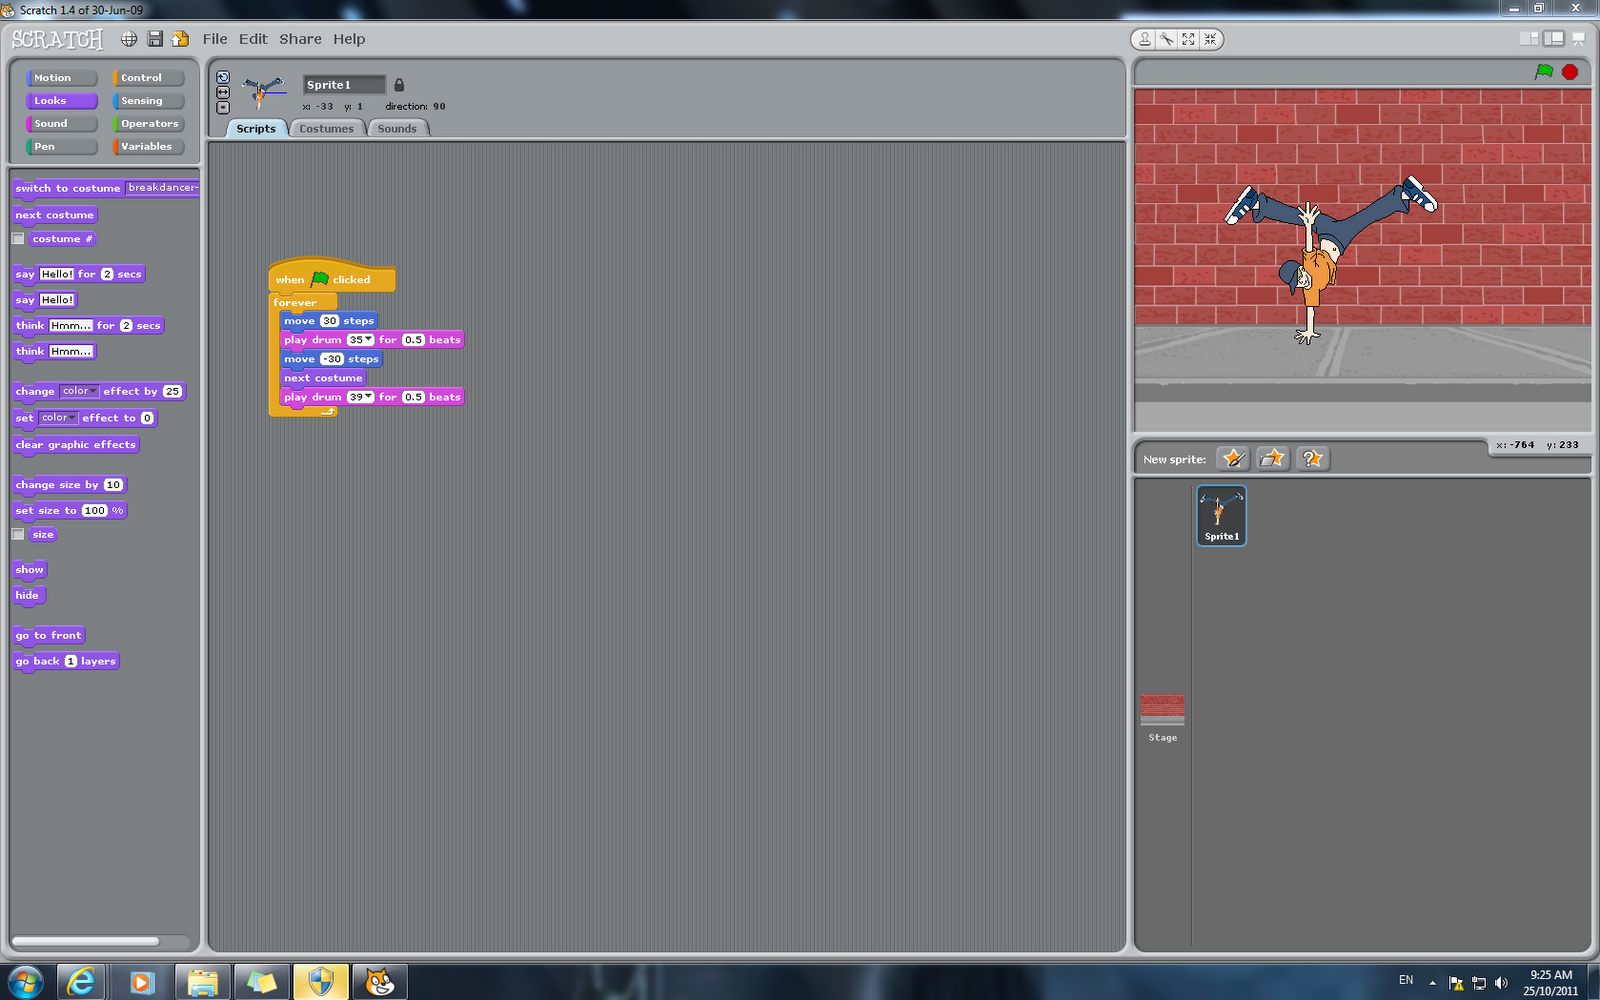
Task: Click the Sprite1 name input field
Action: [344, 85]
